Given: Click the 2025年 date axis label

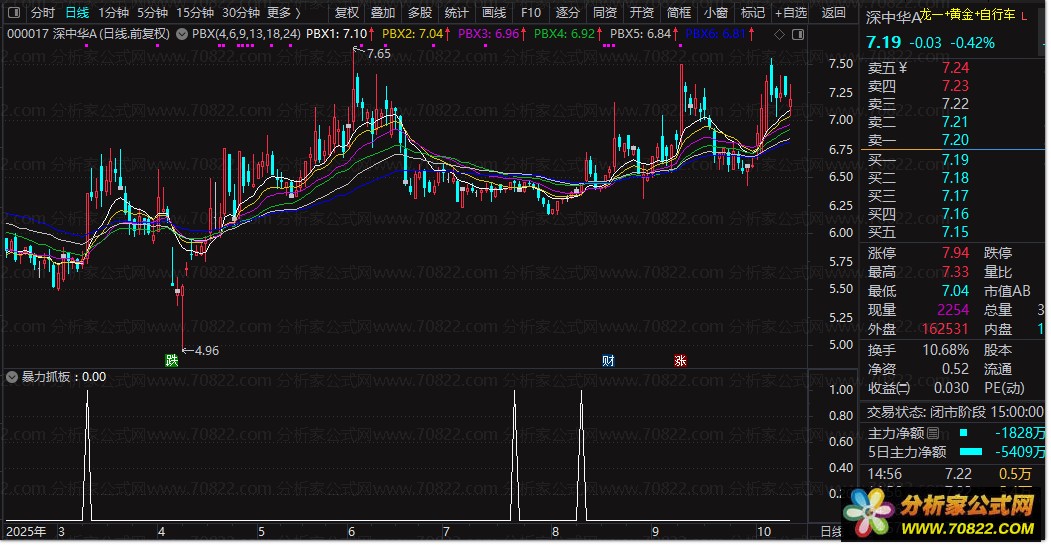Looking at the screenshot, I should pos(26,532).
